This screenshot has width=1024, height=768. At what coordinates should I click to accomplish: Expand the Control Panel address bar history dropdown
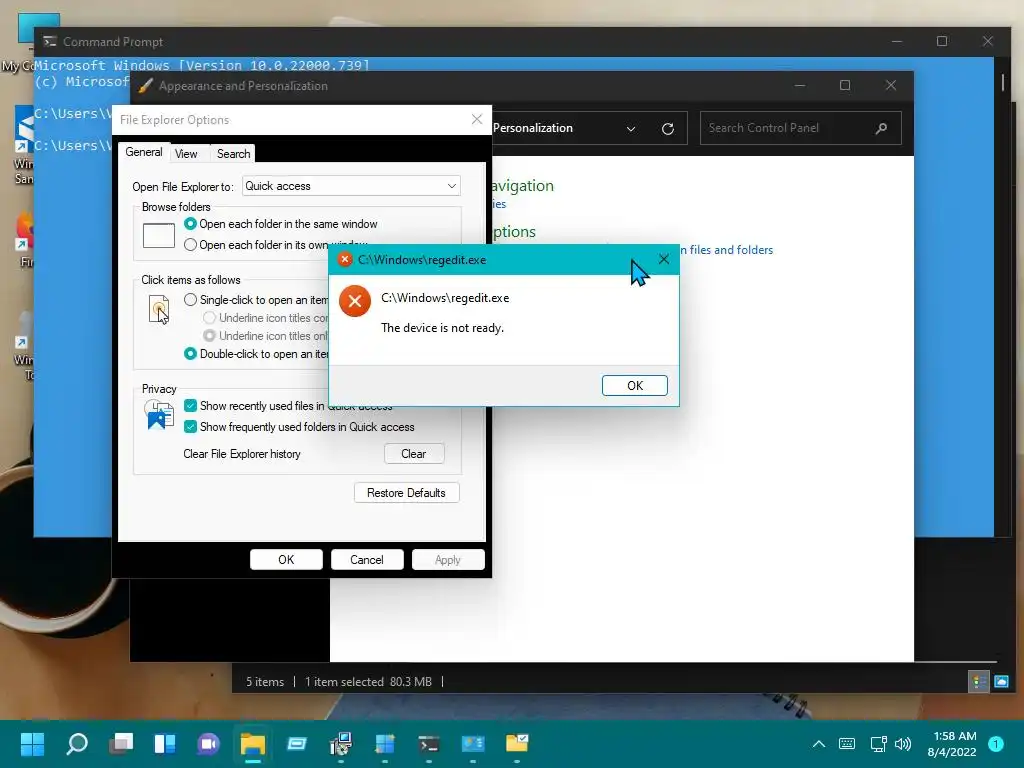click(631, 129)
